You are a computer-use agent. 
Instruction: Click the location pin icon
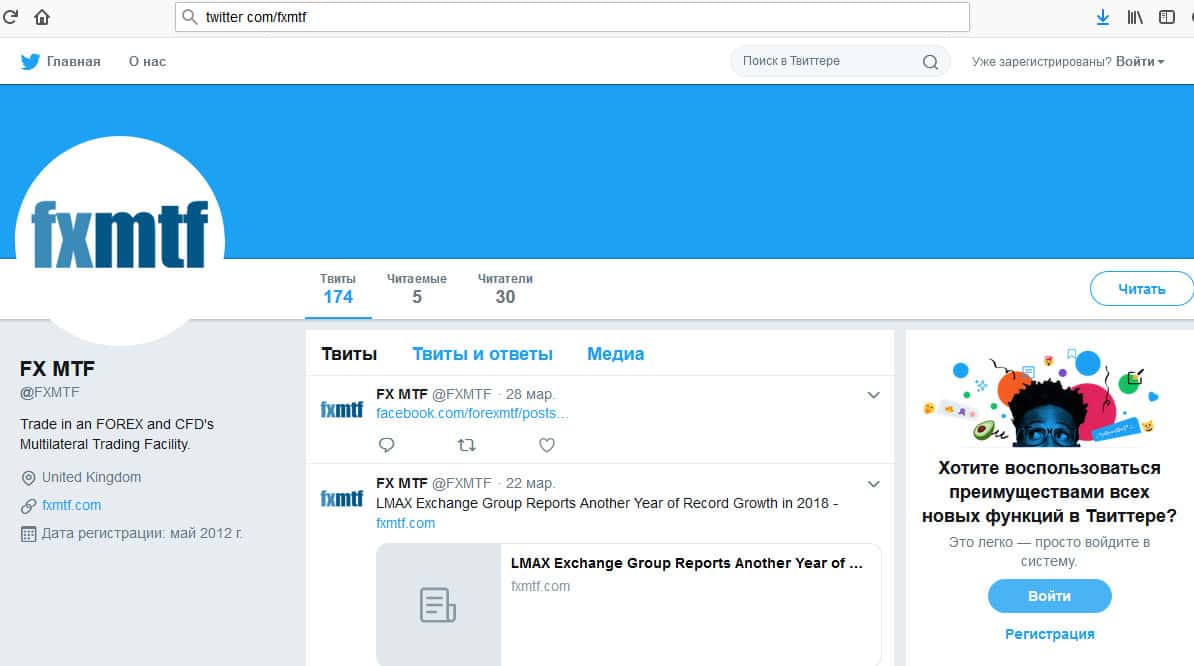pyautogui.click(x=28, y=478)
